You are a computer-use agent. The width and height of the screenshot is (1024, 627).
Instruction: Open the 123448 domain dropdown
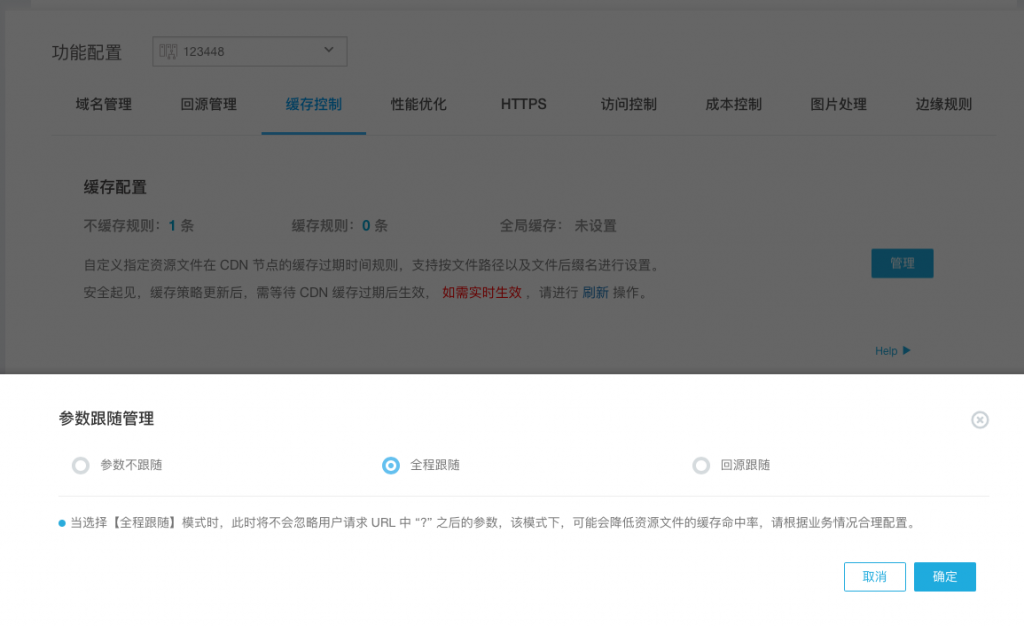249,52
